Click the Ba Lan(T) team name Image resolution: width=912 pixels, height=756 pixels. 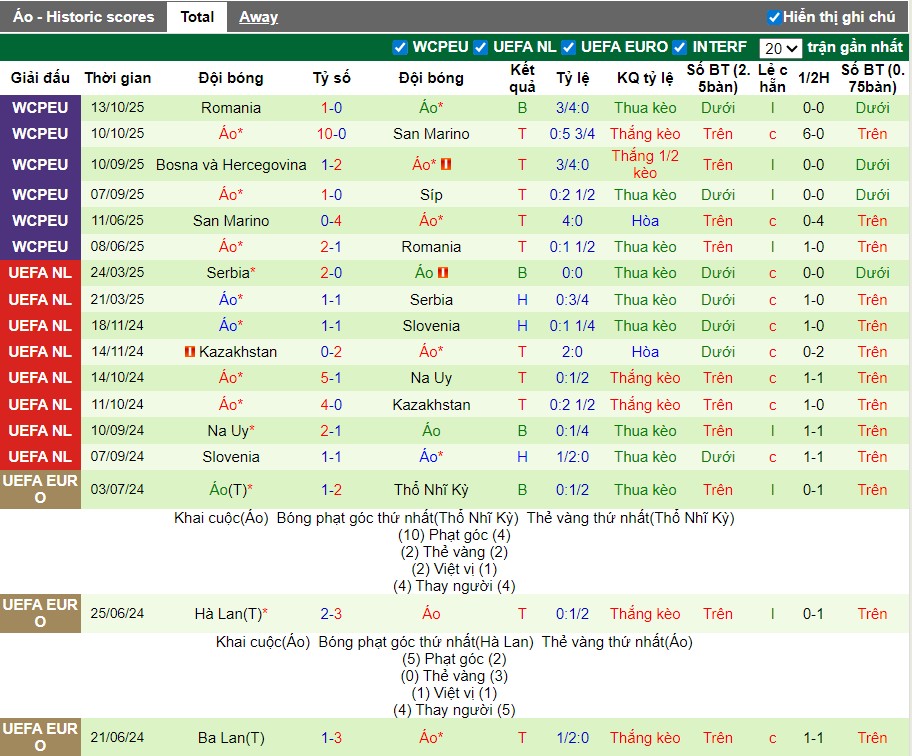pyautogui.click(x=231, y=738)
